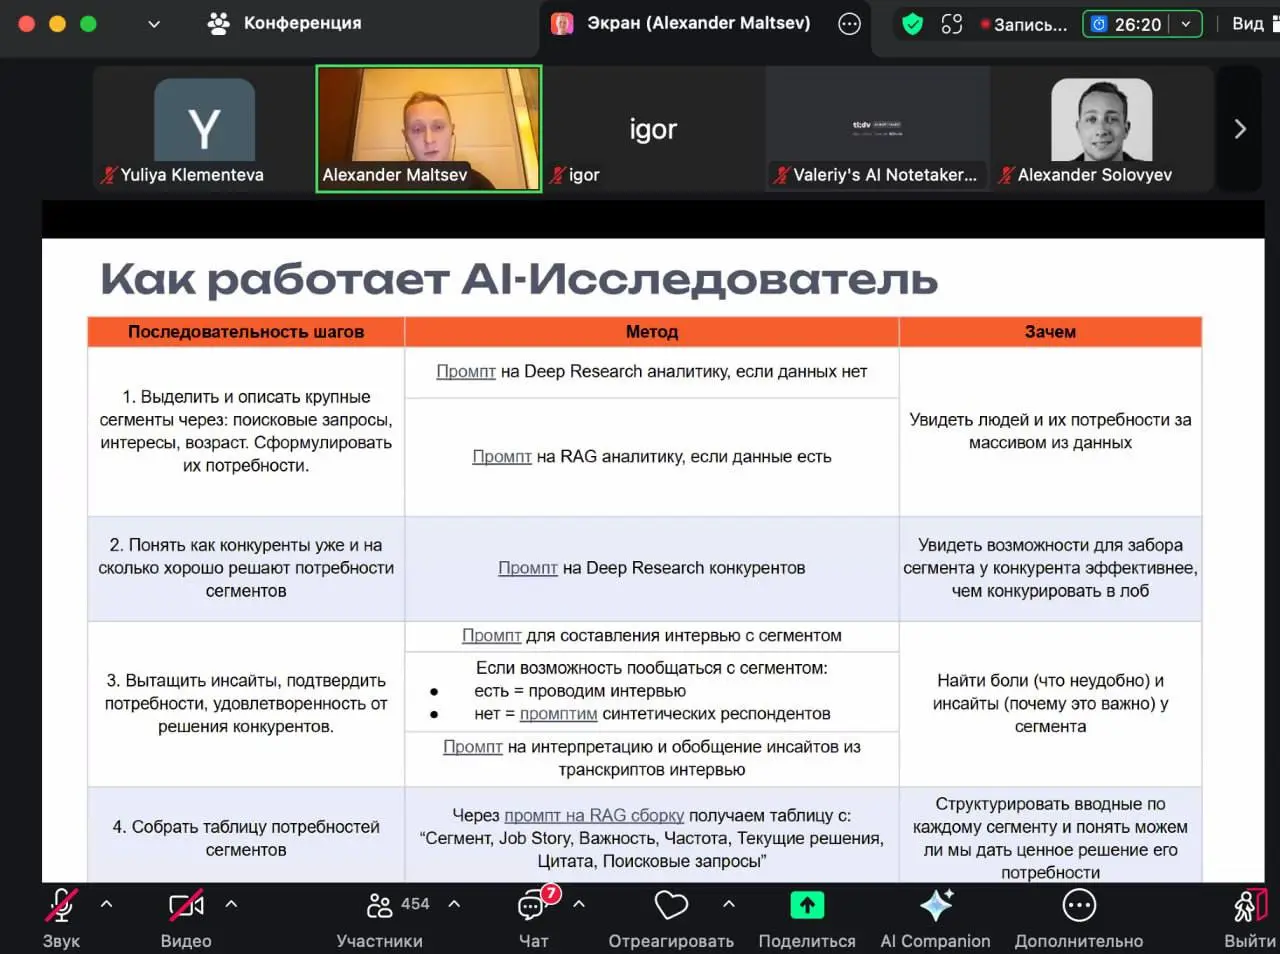
Task: Select Yuliya Klementeva video tile
Action: click(x=204, y=129)
